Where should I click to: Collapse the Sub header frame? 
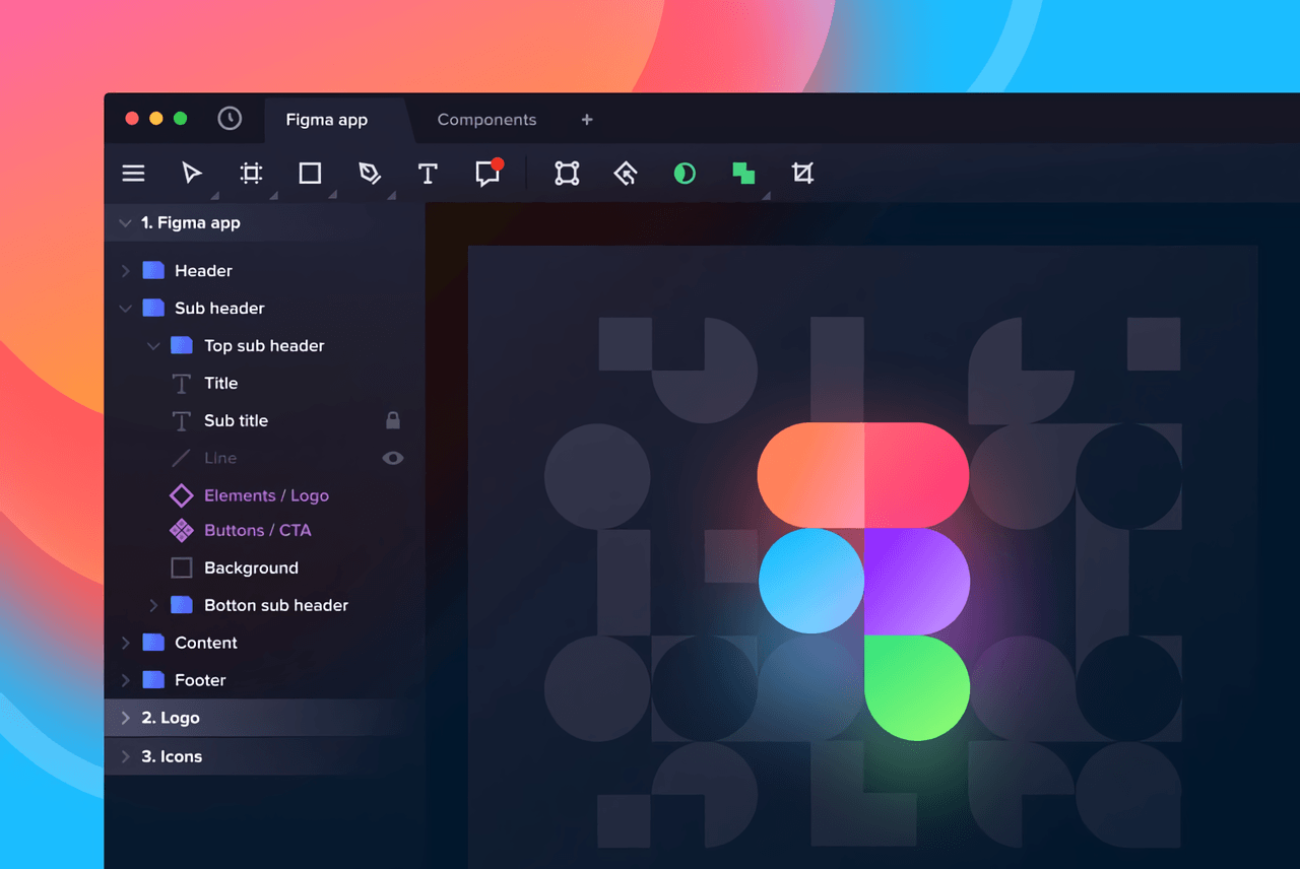(125, 308)
